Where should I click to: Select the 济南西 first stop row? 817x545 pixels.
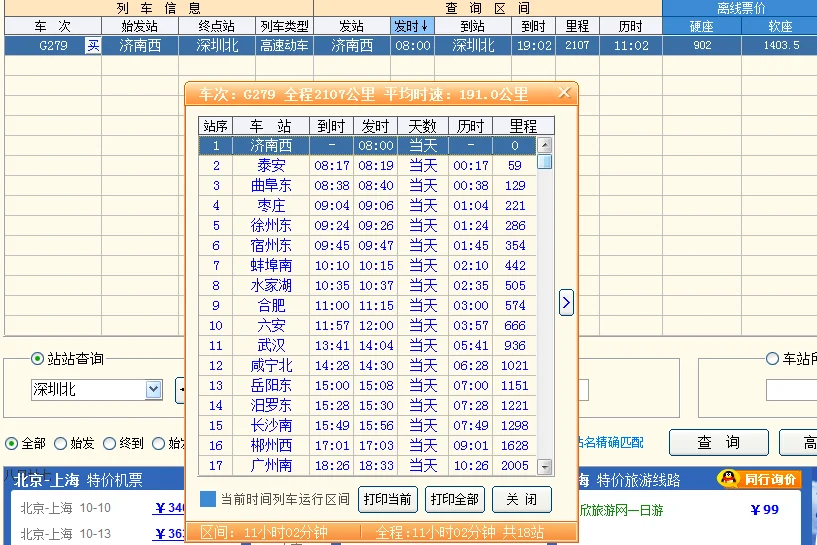[367, 145]
